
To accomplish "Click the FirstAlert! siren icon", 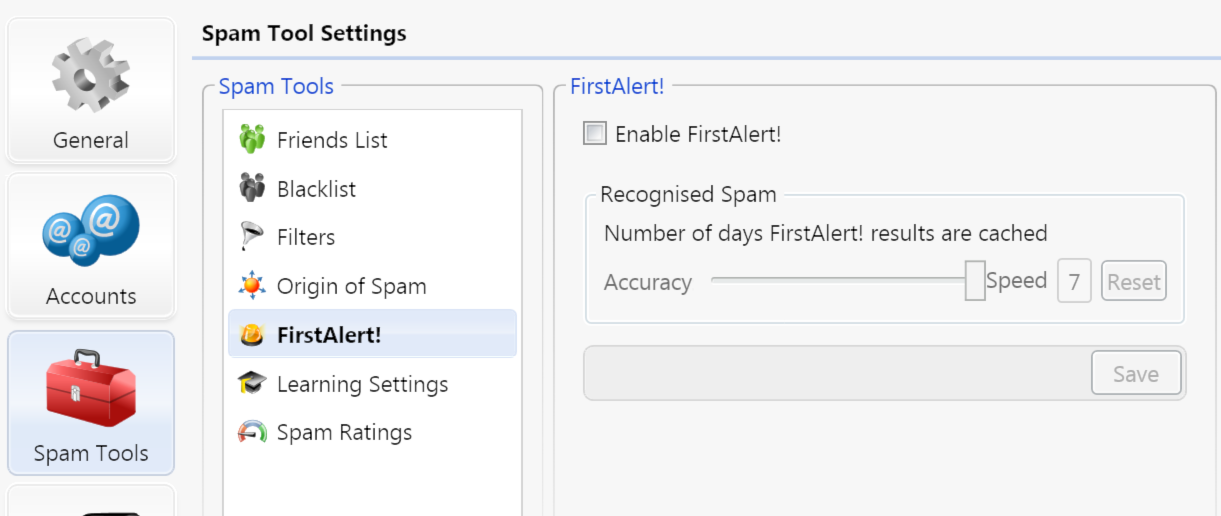I will [x=252, y=335].
